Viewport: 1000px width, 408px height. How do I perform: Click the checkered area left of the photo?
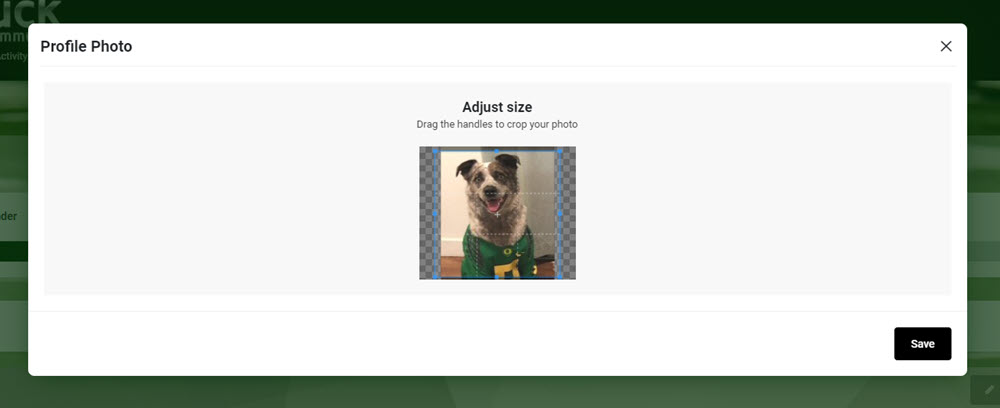click(x=426, y=213)
